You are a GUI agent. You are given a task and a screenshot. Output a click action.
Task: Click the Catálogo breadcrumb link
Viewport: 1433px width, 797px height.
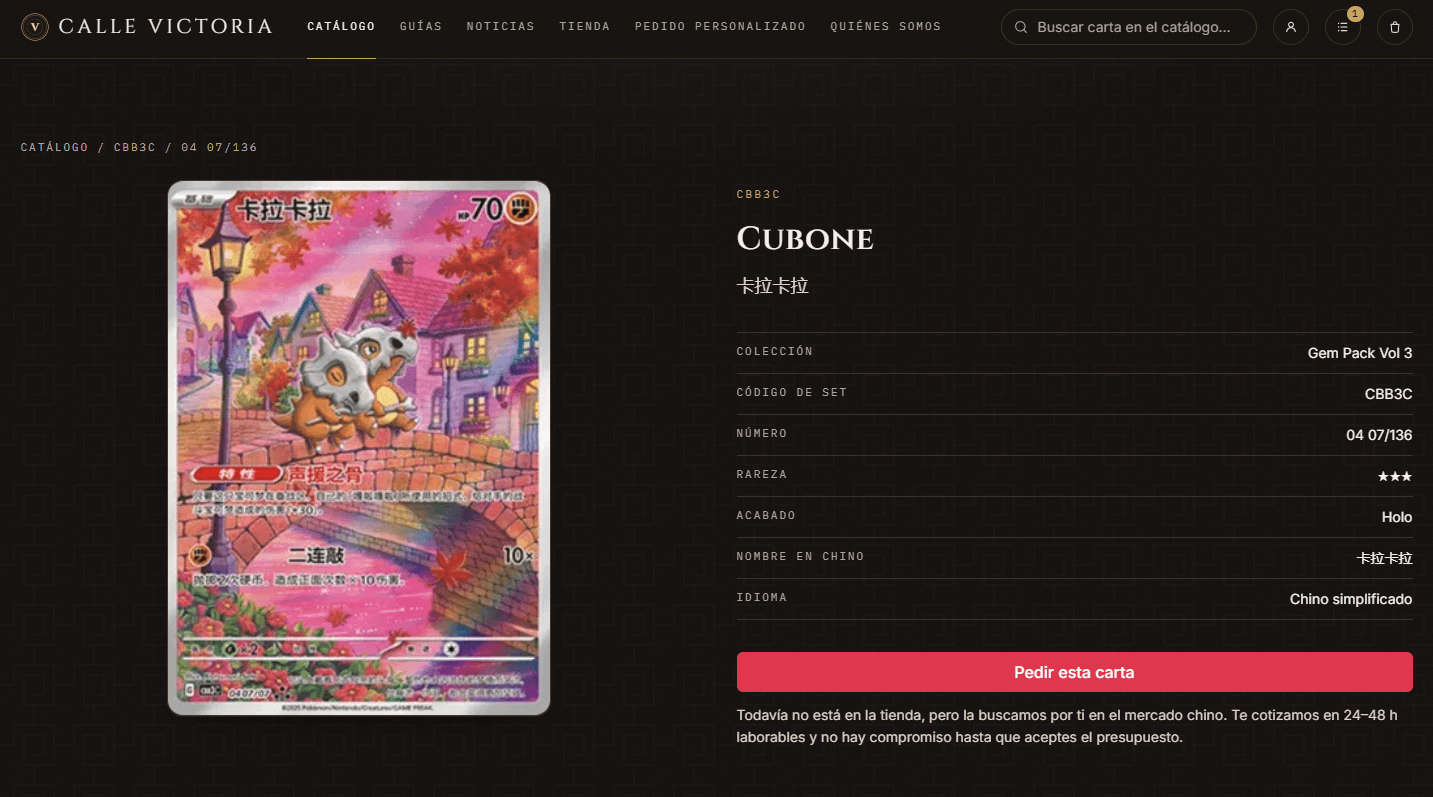point(55,147)
